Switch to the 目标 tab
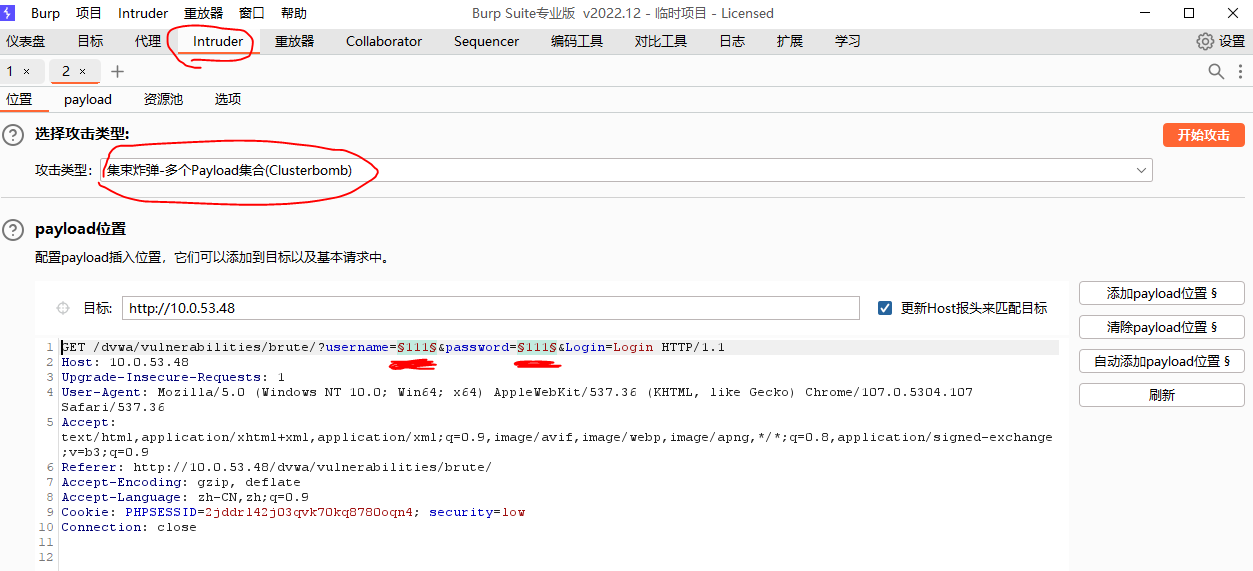 90,41
